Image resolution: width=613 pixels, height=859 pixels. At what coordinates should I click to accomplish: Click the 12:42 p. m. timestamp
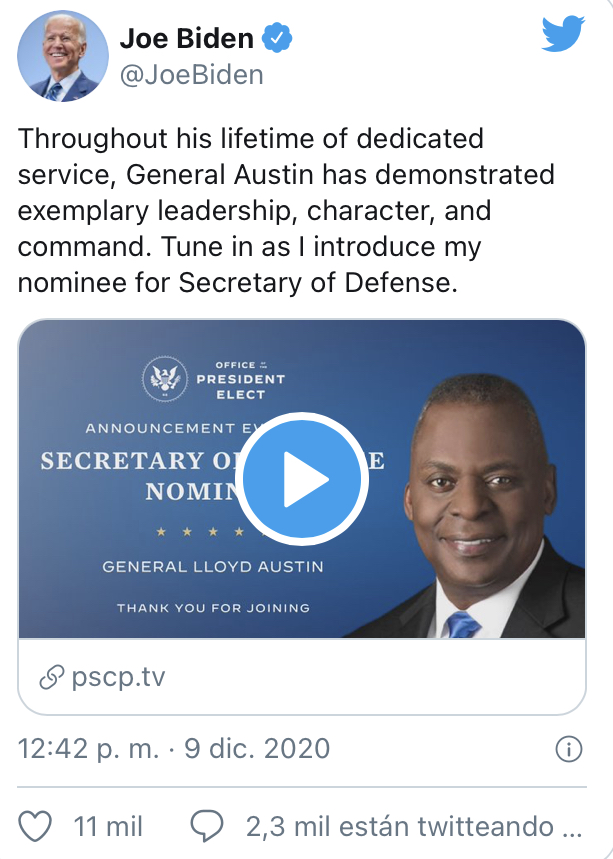point(88,749)
